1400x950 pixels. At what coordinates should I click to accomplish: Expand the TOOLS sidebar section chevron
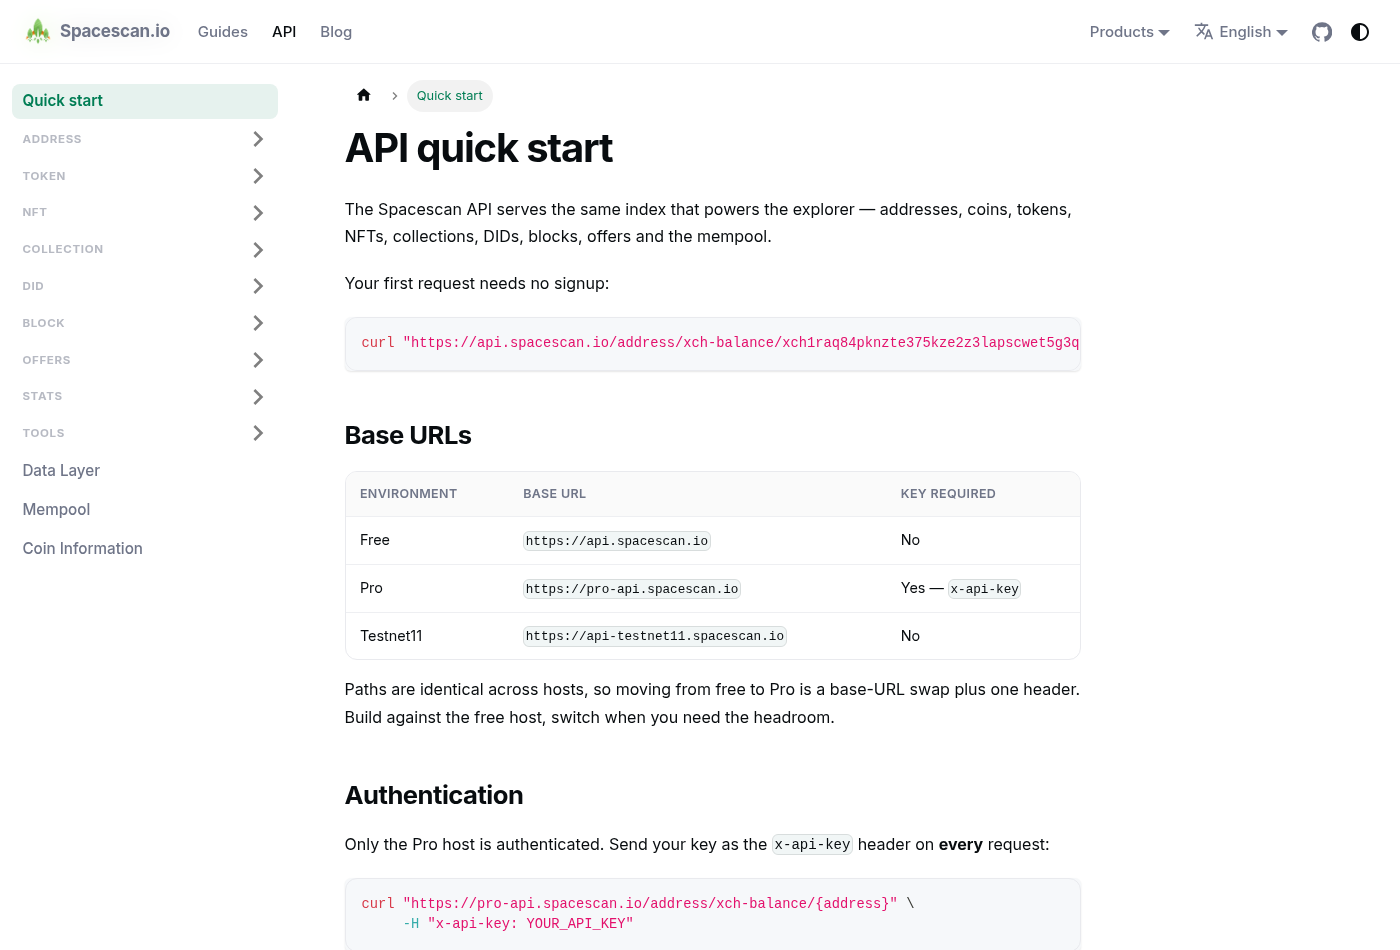tap(258, 433)
